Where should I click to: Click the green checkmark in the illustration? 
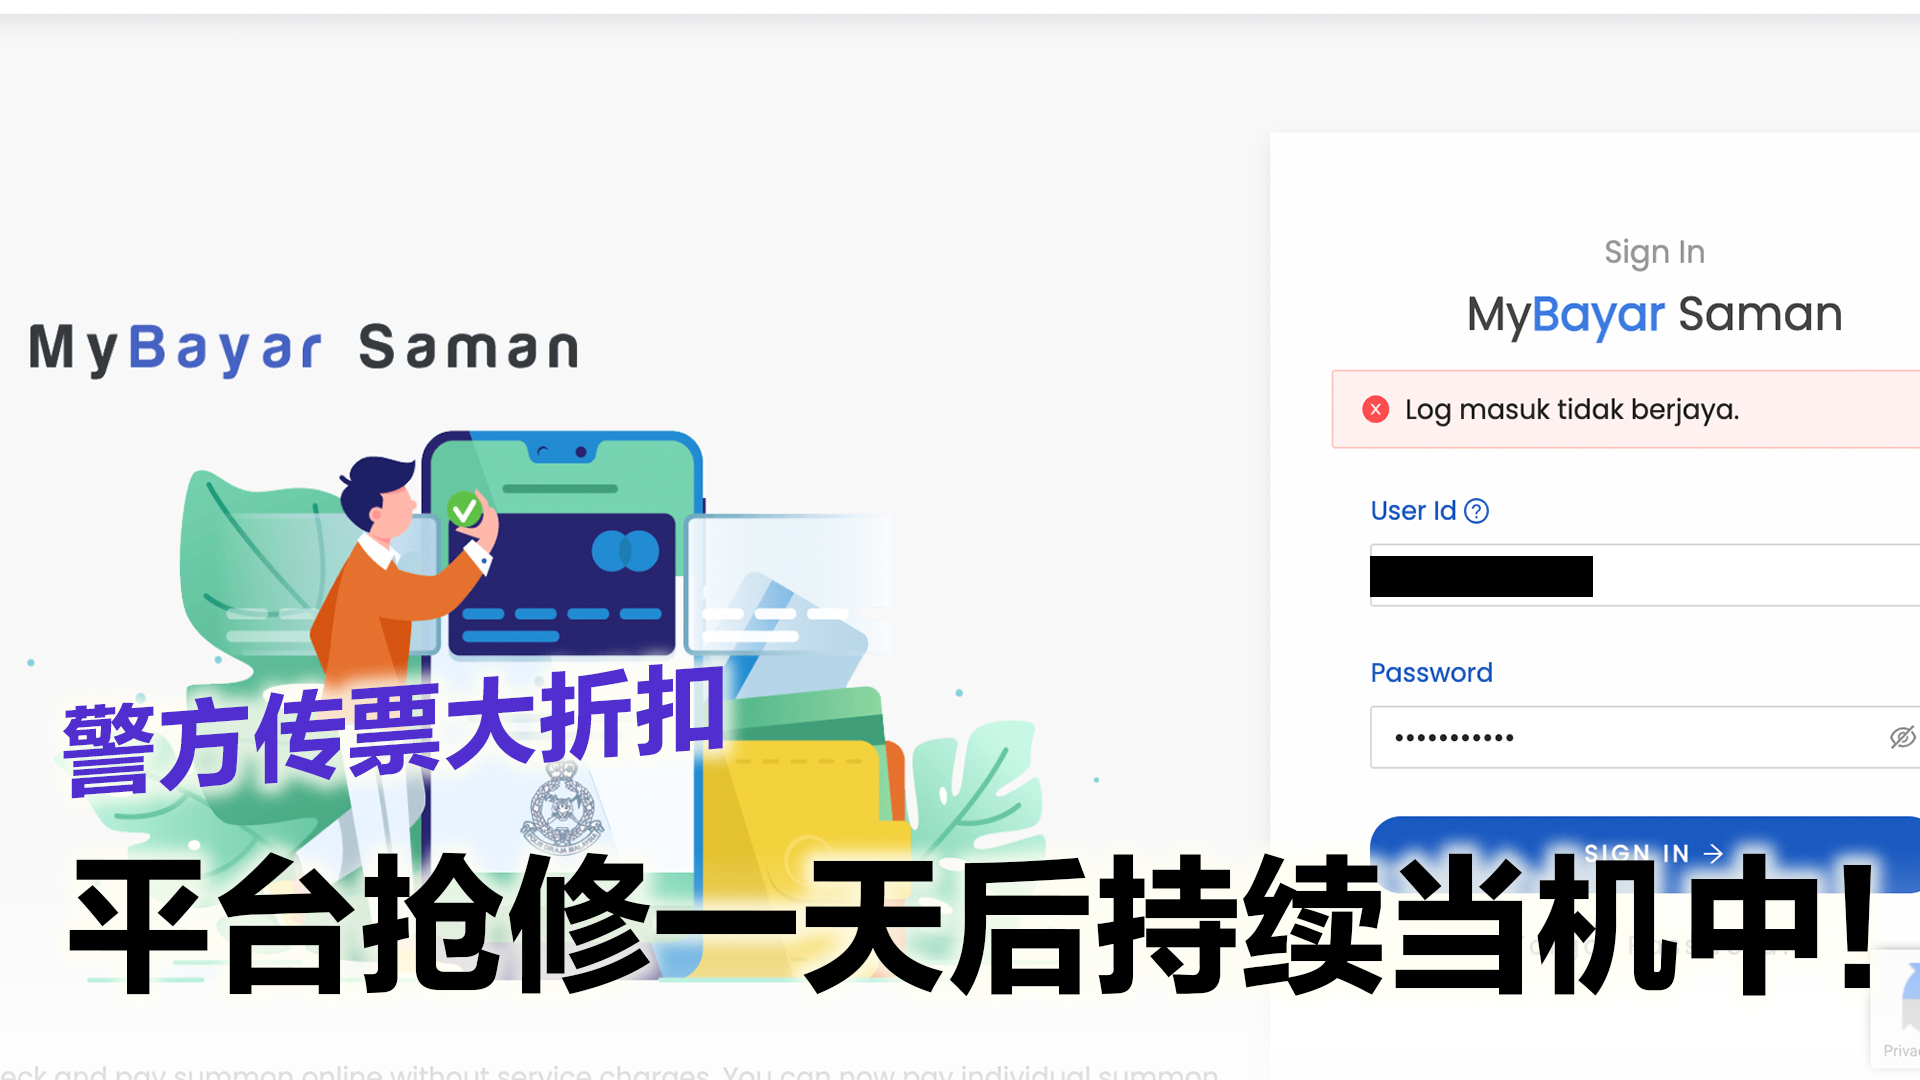point(464,510)
